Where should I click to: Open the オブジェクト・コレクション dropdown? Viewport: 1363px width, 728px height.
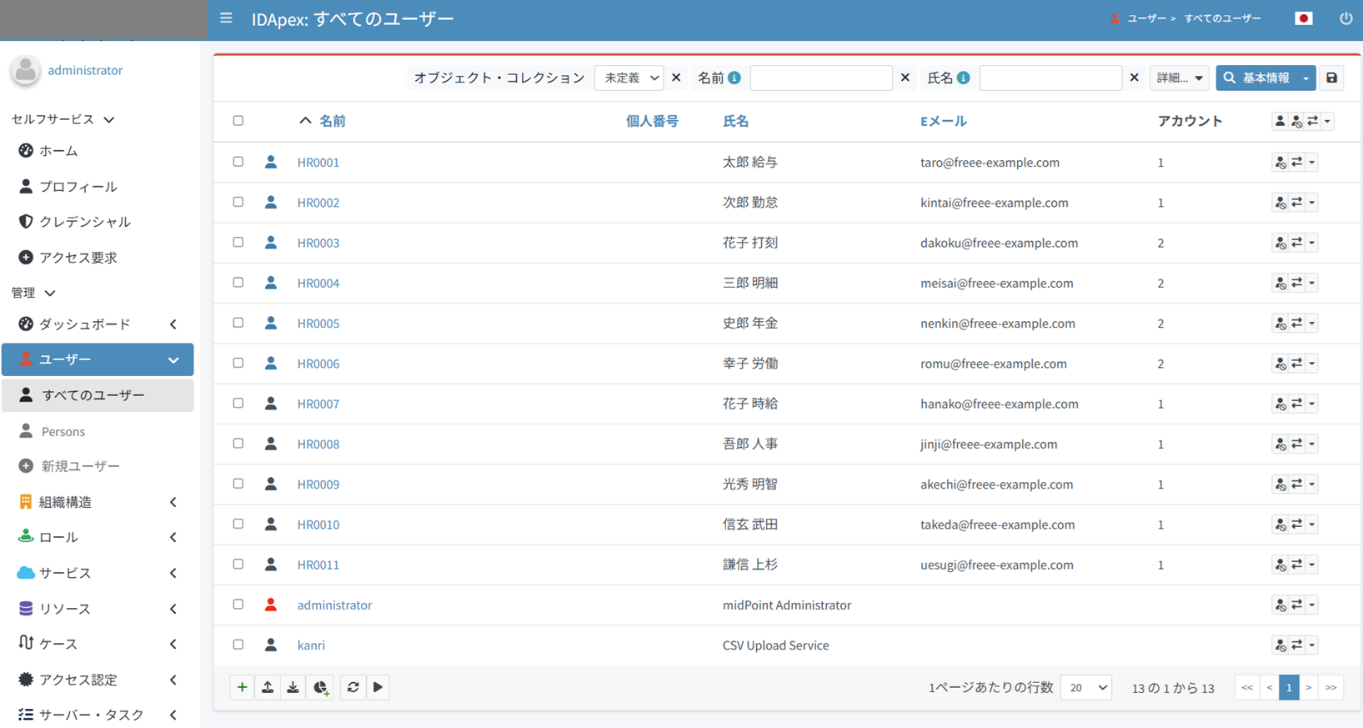[x=628, y=78]
